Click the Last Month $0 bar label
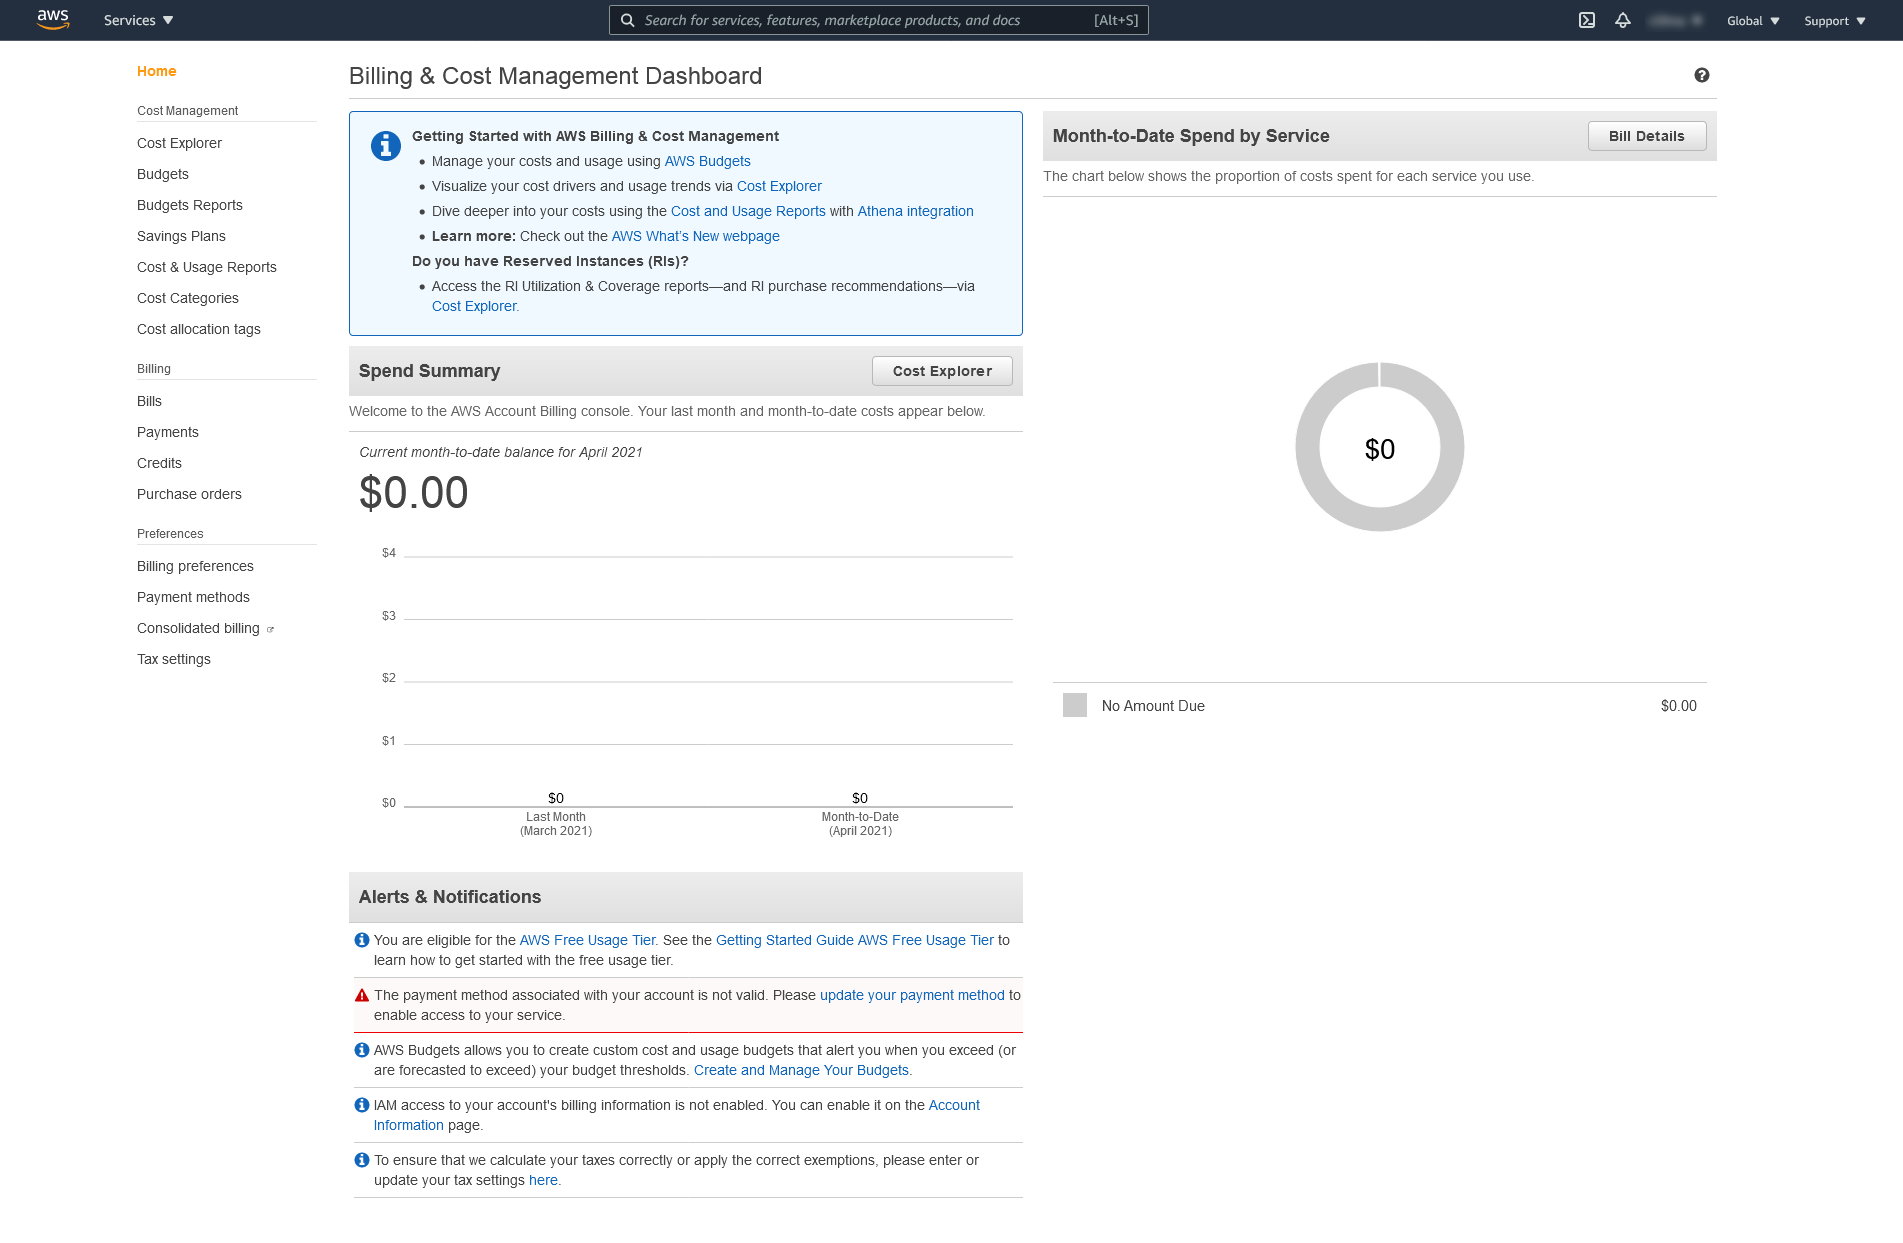 tap(556, 798)
